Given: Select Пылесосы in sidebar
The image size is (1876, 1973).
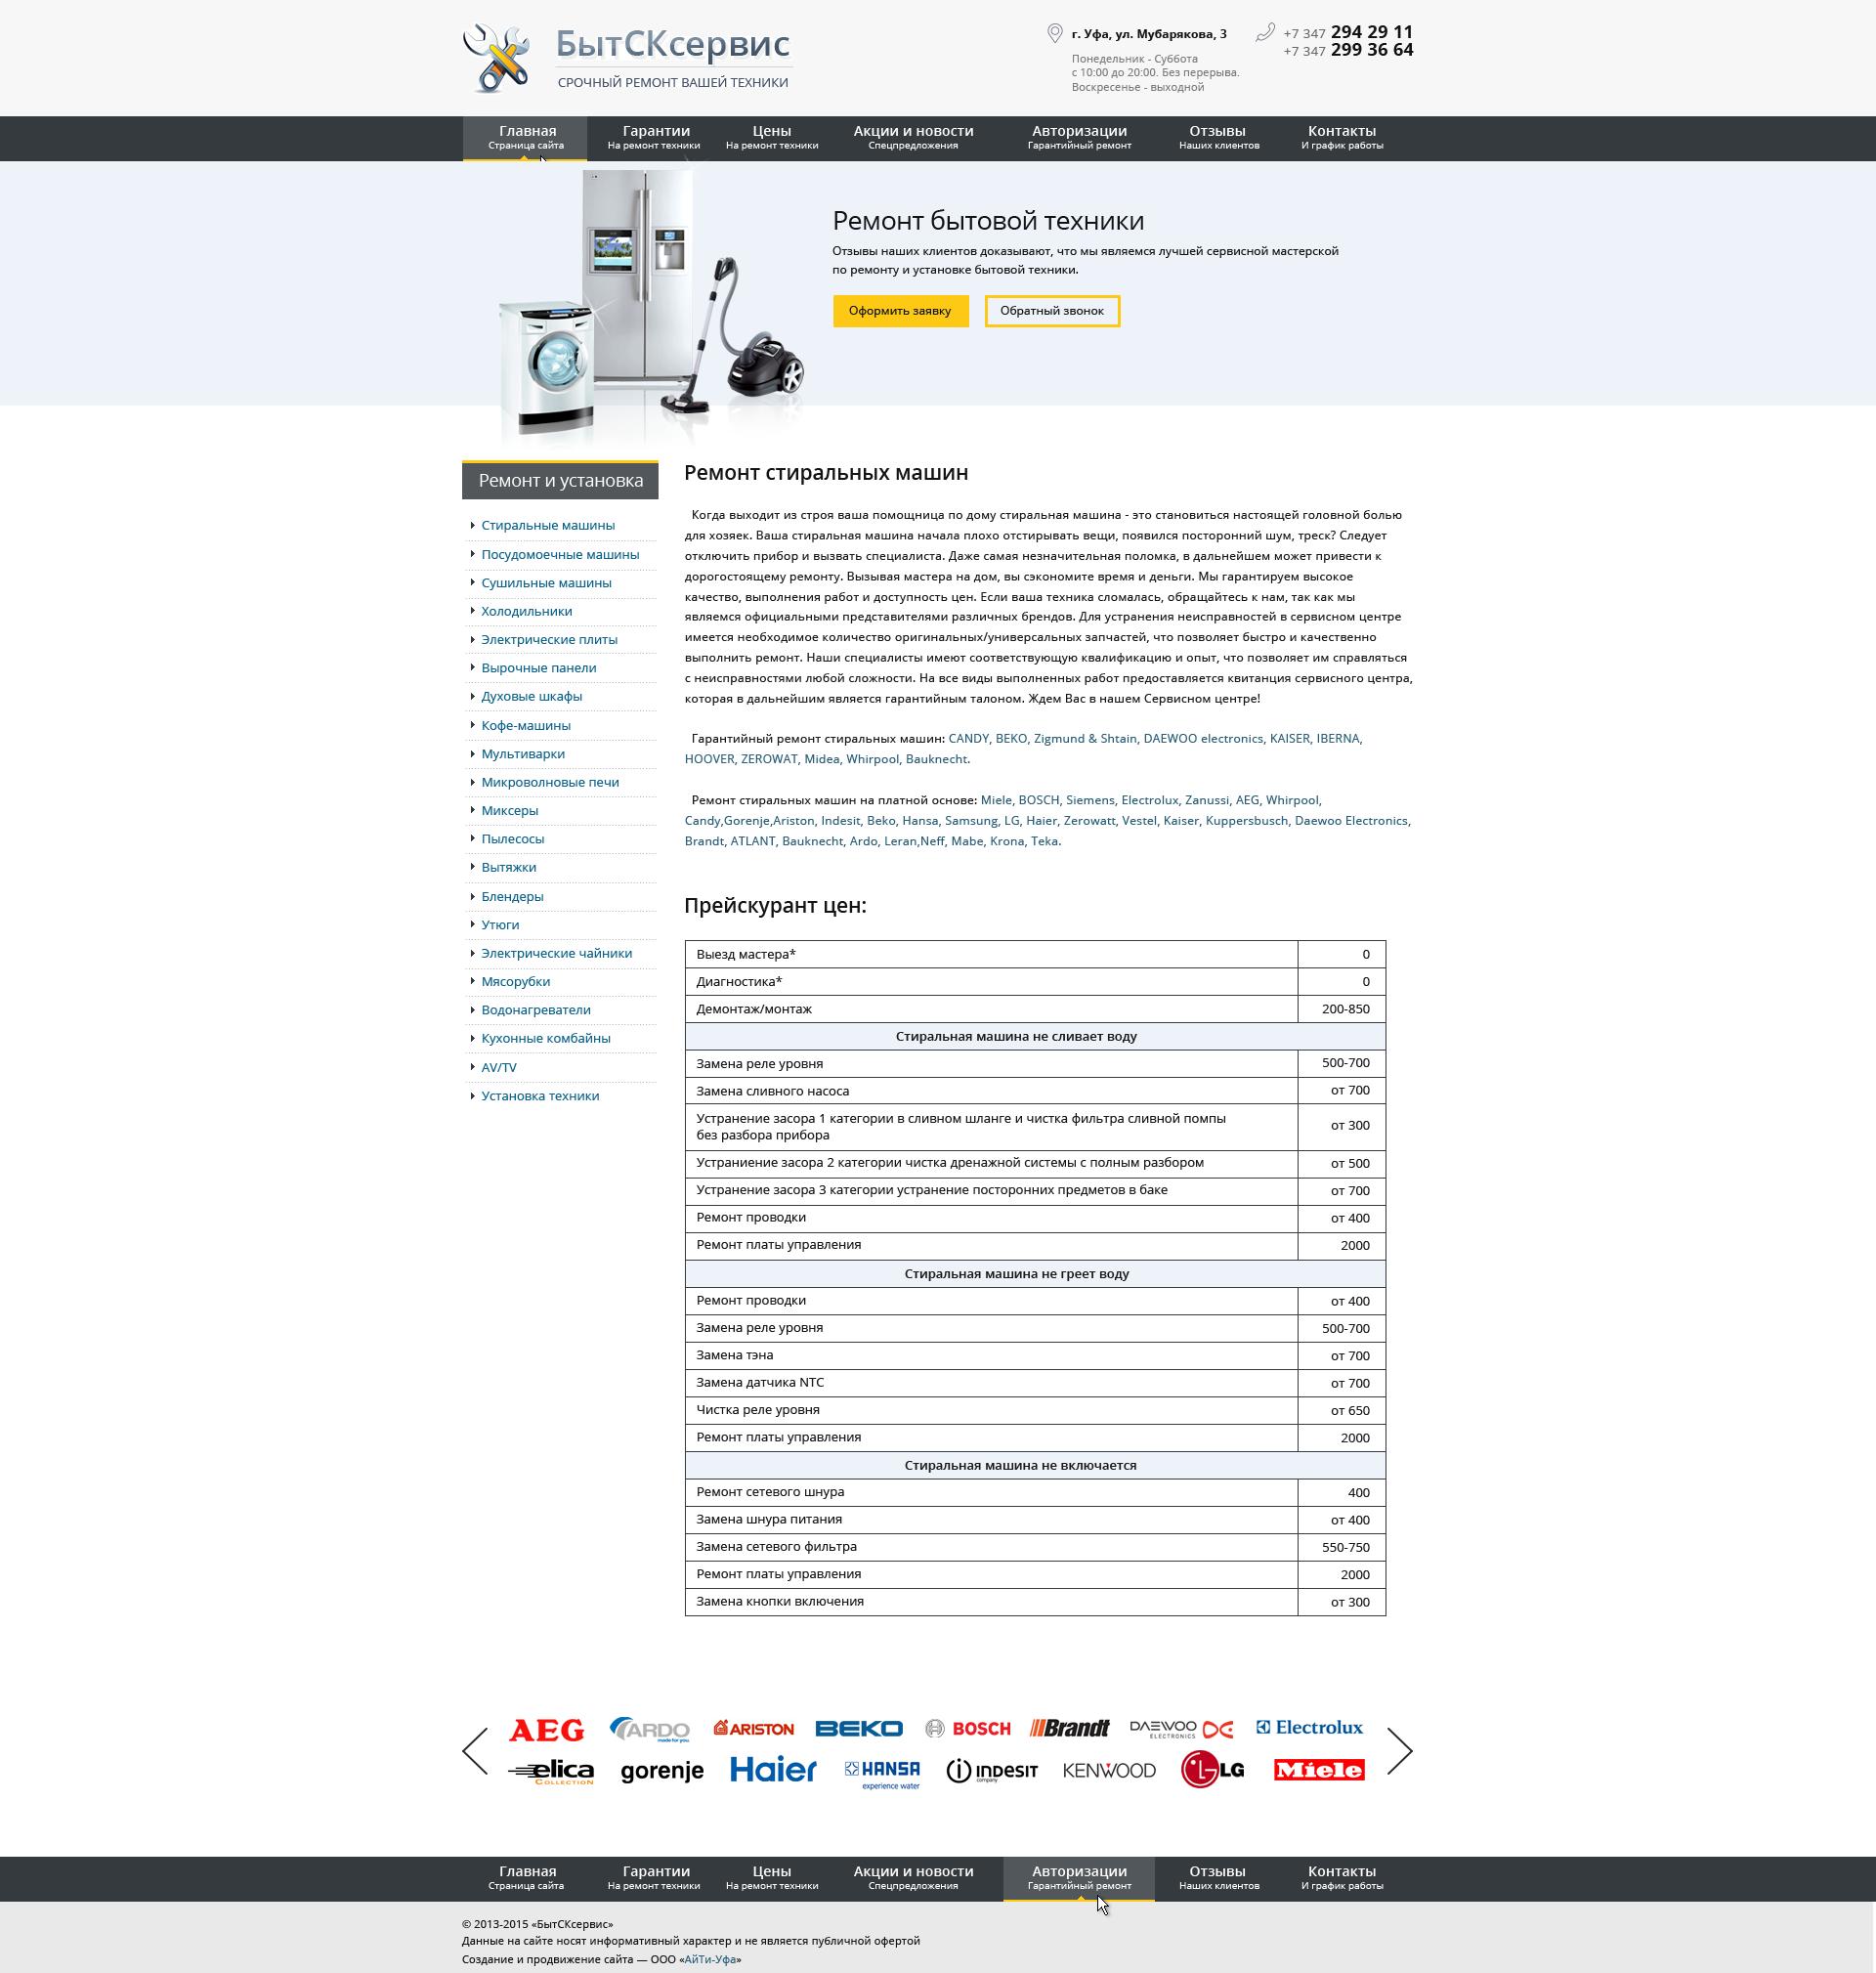Looking at the screenshot, I should 513,839.
